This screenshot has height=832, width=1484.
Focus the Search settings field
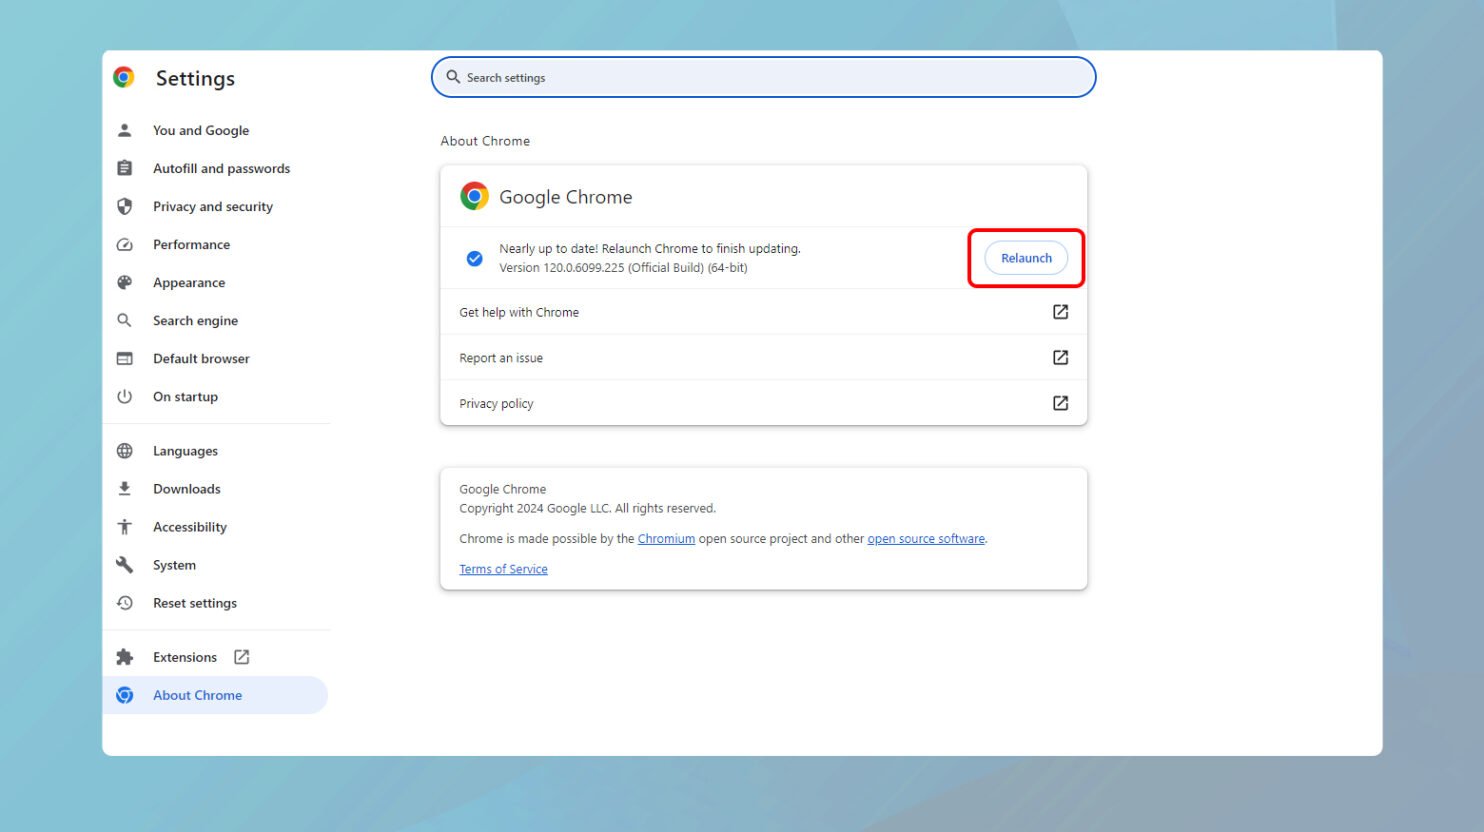(764, 77)
